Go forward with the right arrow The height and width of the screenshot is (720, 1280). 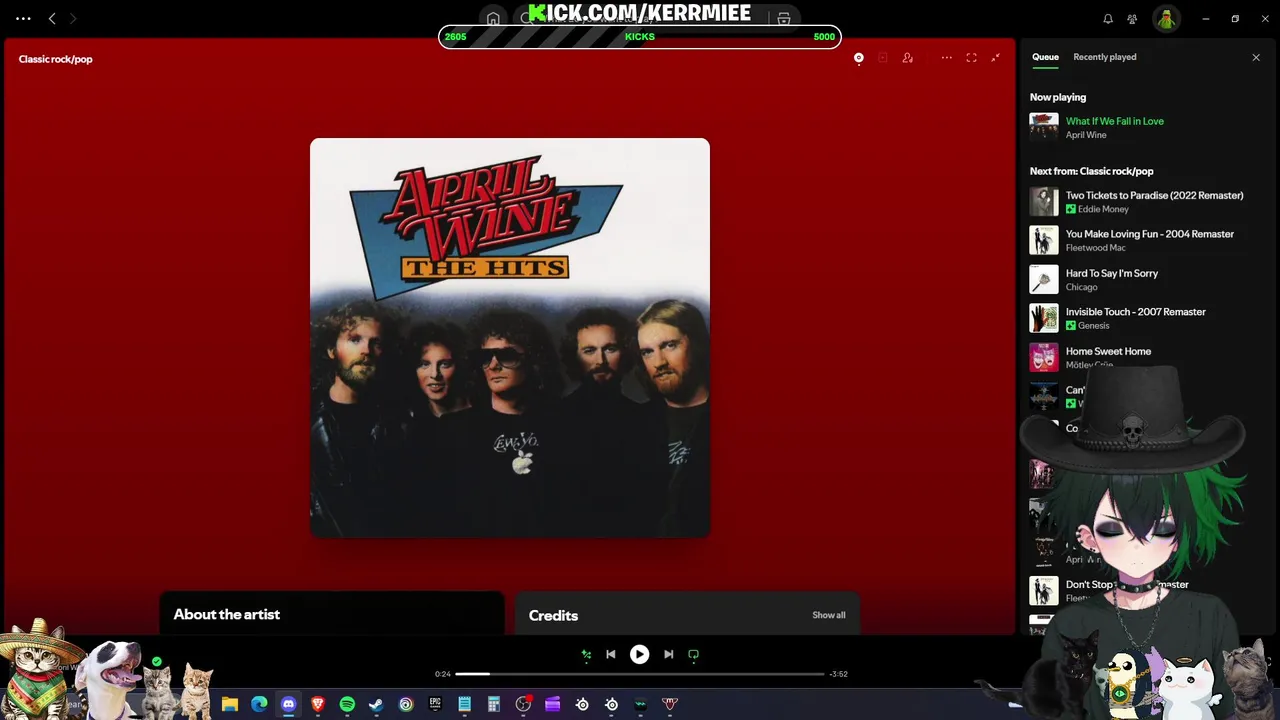72,18
